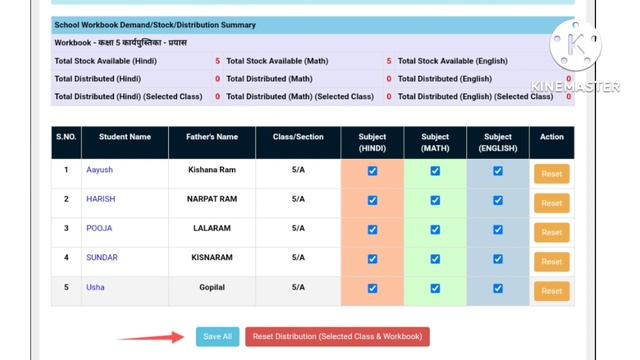
Task: Open student link HARISH
Action: click(x=100, y=199)
